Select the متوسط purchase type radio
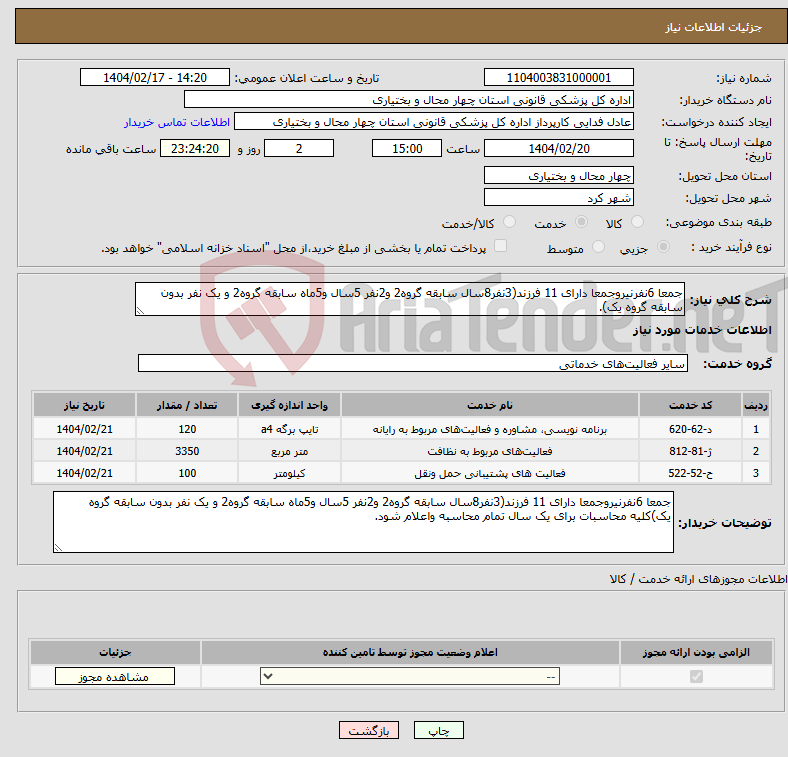This screenshot has height=757, width=788. [598, 247]
